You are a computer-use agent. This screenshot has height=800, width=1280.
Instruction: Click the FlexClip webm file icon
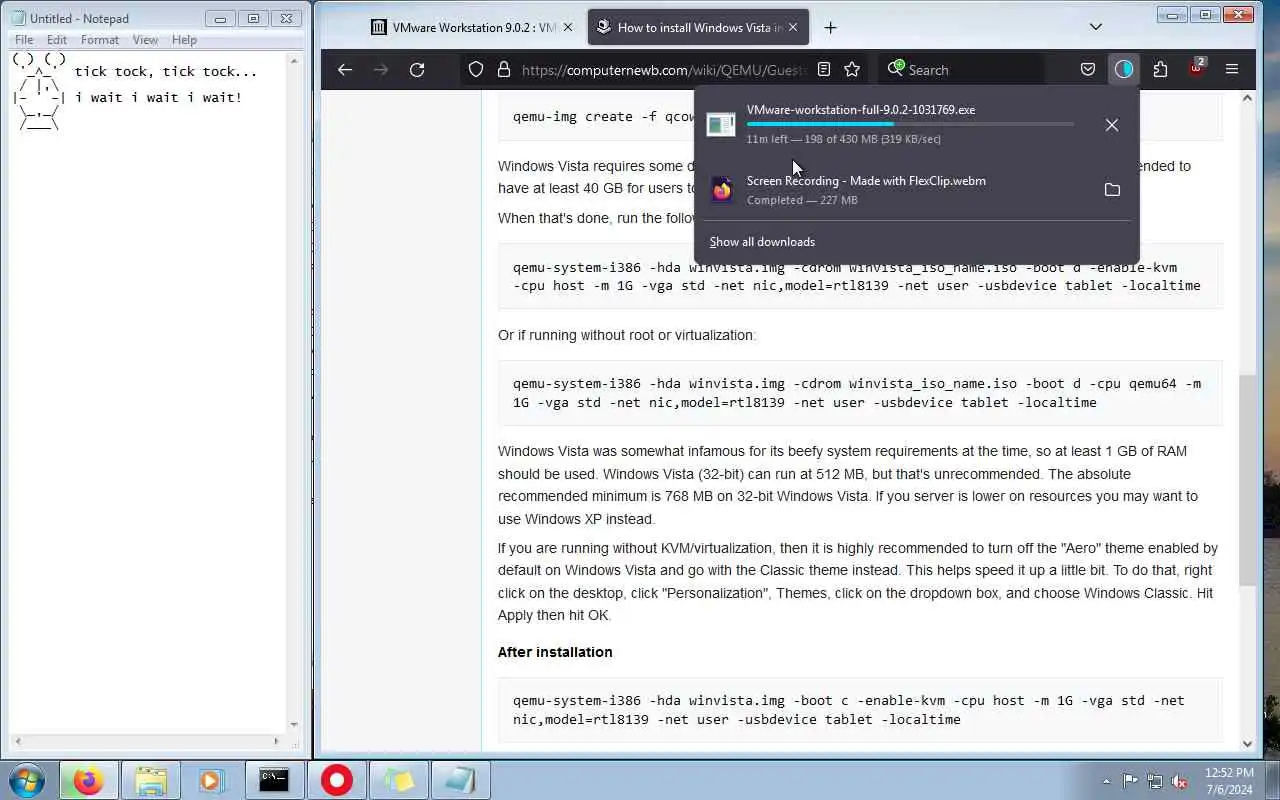721,189
